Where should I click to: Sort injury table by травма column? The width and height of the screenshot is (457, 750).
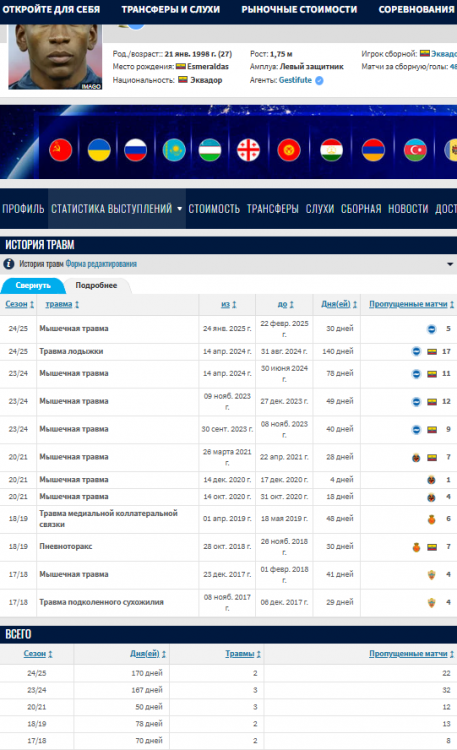click(x=62, y=304)
